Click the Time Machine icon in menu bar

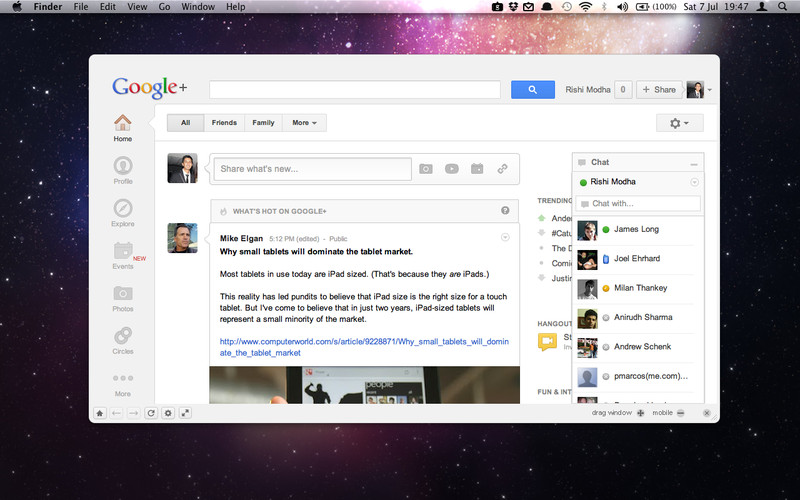(x=566, y=7)
